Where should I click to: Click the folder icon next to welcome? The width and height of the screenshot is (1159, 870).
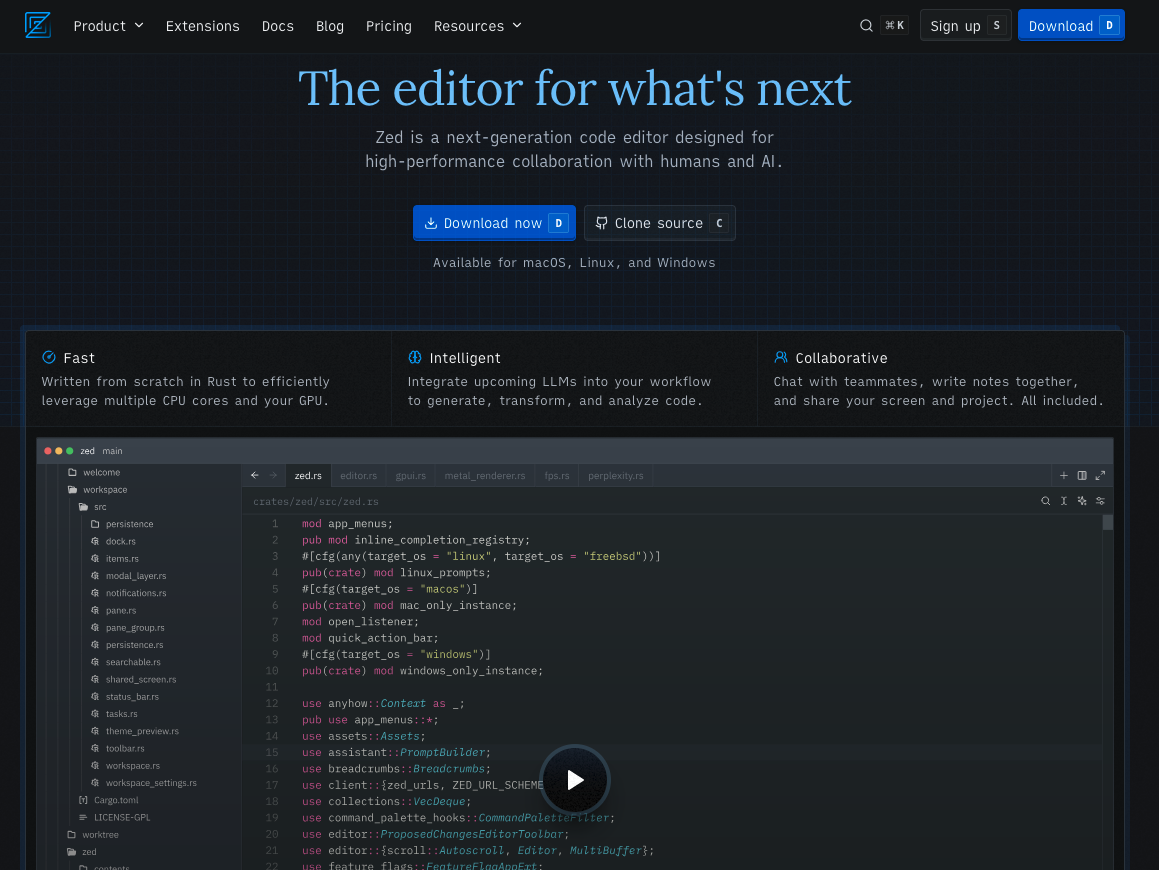[x=72, y=472]
